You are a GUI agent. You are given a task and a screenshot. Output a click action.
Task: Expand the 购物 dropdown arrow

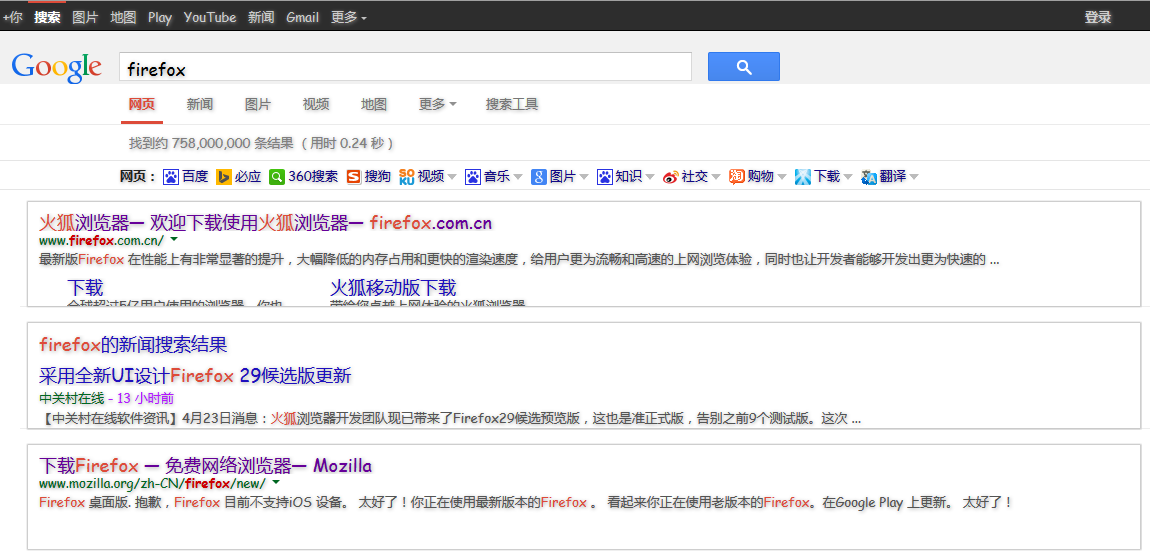pos(782,177)
